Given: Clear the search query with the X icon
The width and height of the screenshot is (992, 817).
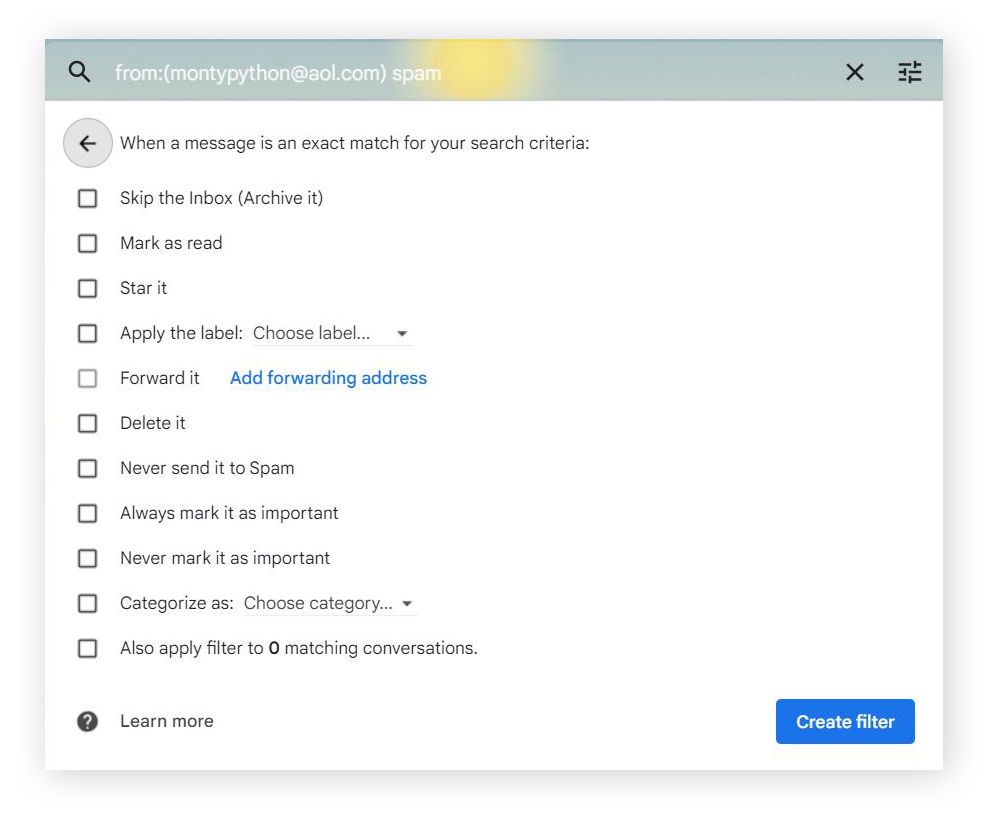Looking at the screenshot, I should coord(855,72).
